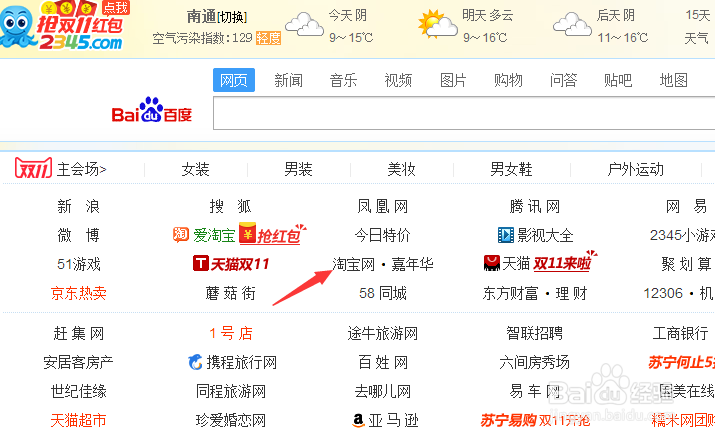Switch to the 贴吧 search tab
The image size is (715, 440).
click(x=618, y=80)
